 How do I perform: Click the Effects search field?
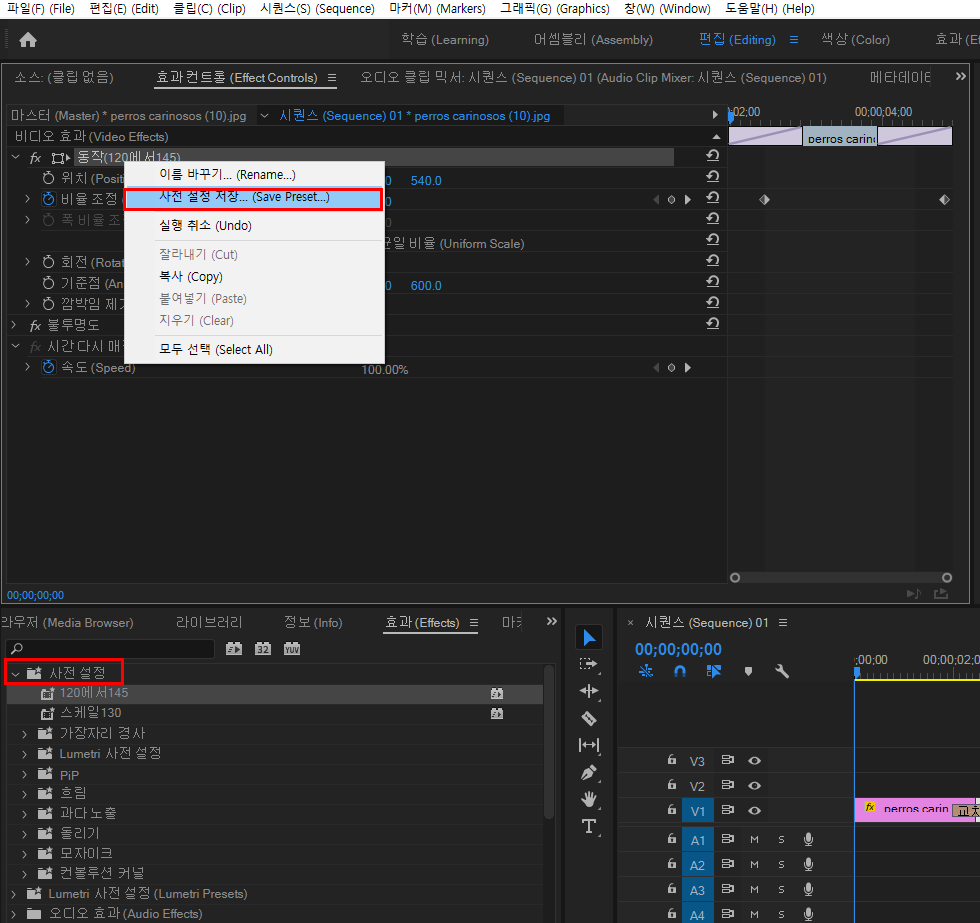(x=111, y=649)
